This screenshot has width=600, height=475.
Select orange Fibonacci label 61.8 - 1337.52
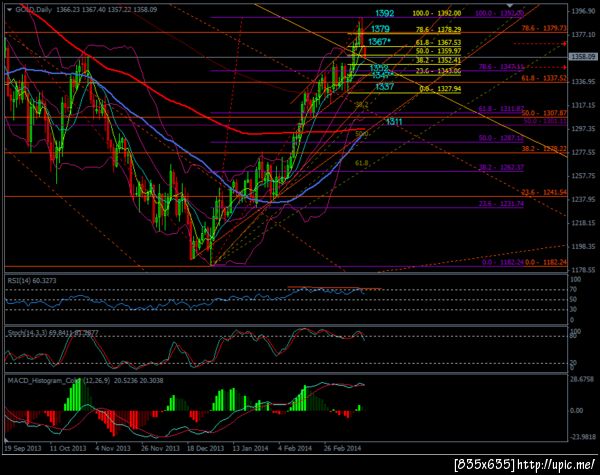pyautogui.click(x=544, y=78)
